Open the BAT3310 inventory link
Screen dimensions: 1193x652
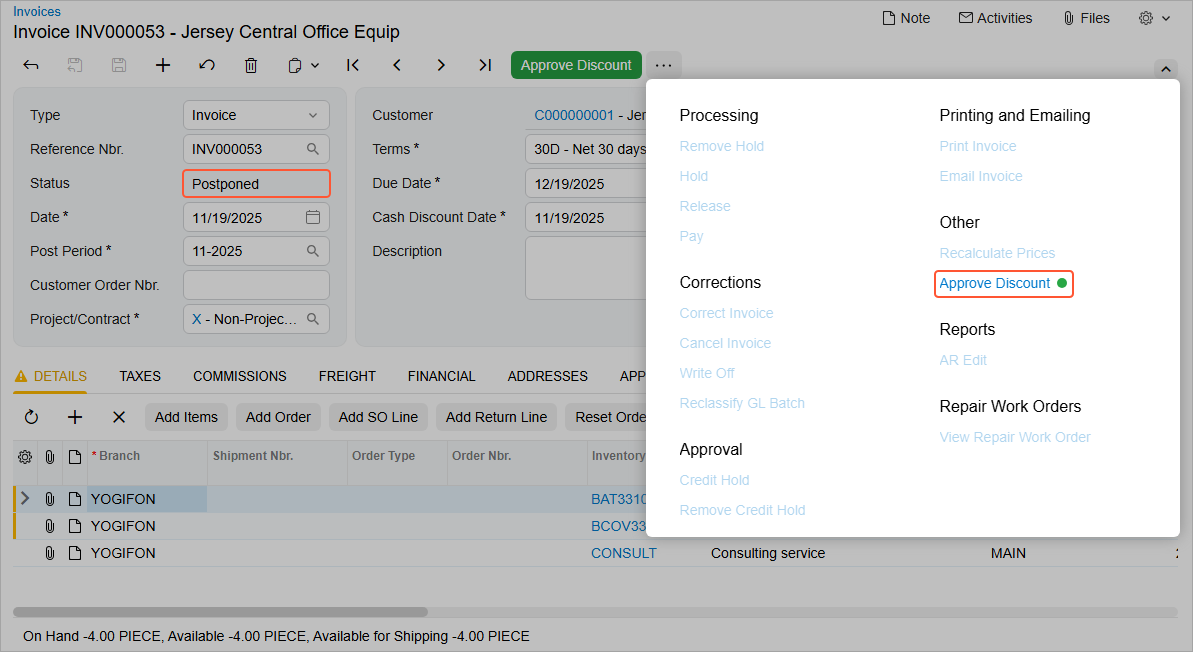619,499
